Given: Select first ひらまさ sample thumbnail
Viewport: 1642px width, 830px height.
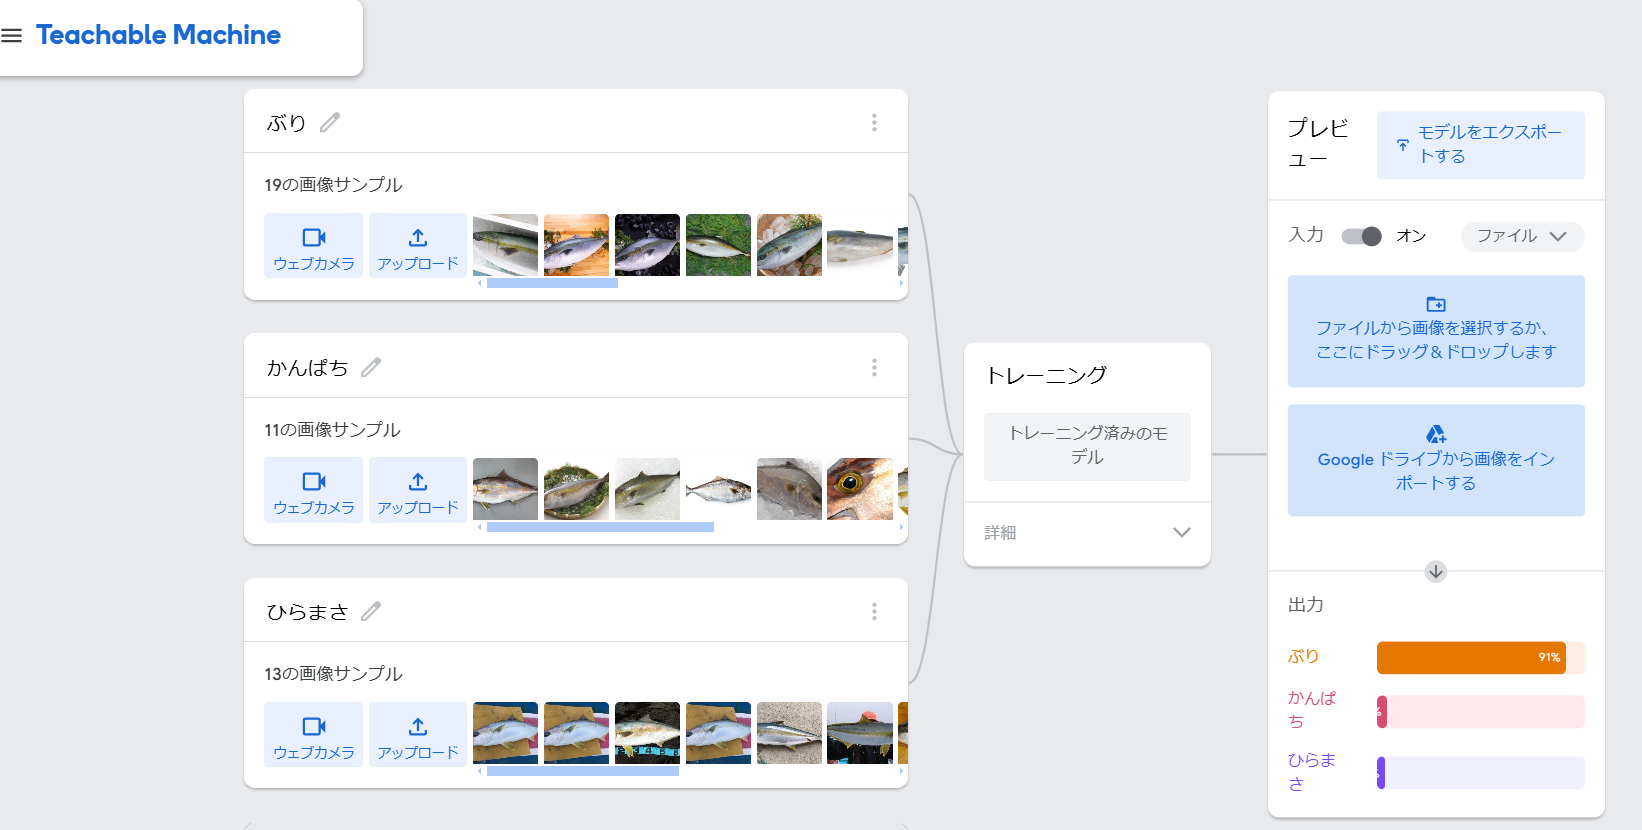Looking at the screenshot, I should coord(505,733).
